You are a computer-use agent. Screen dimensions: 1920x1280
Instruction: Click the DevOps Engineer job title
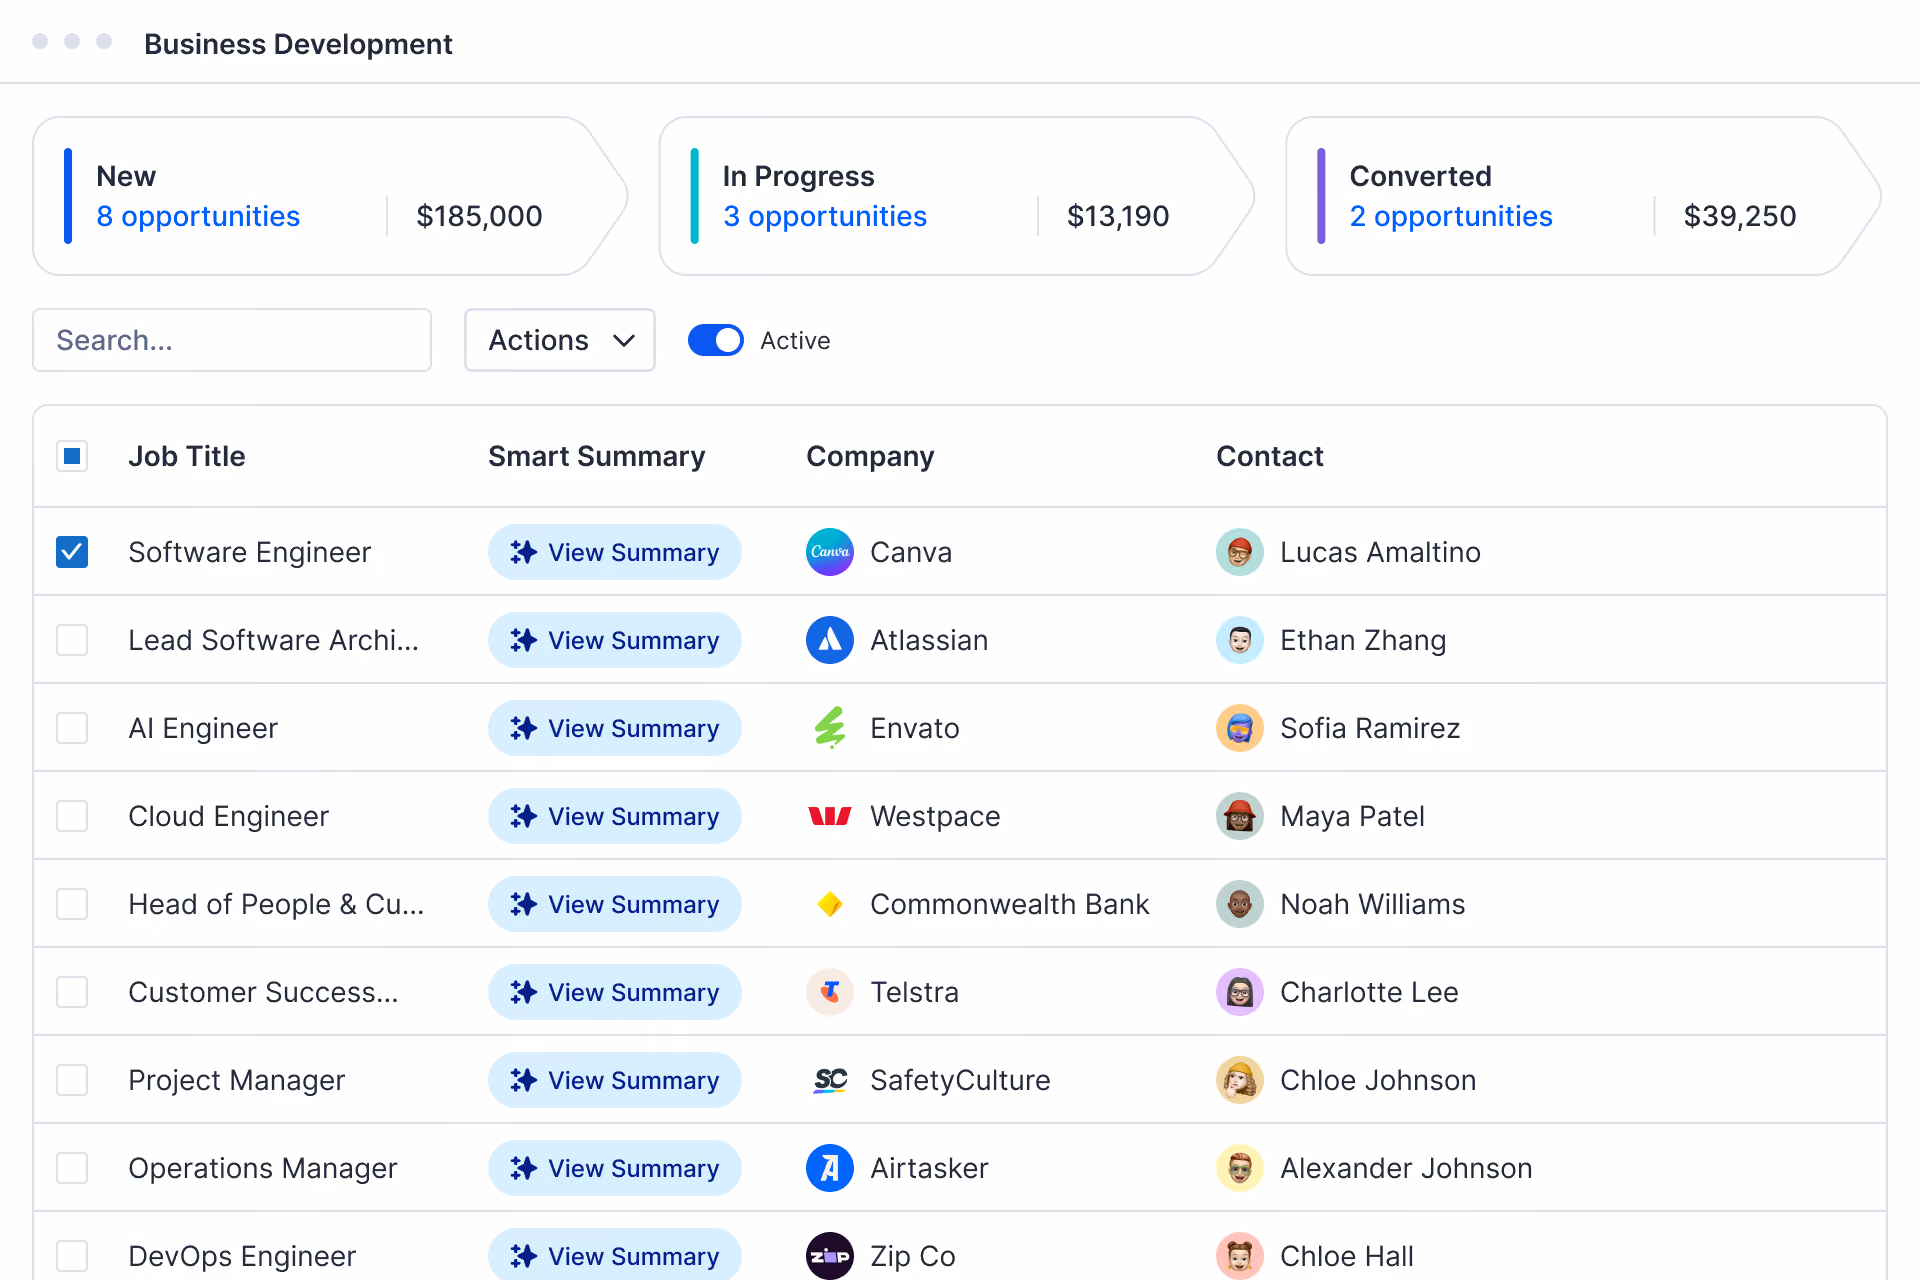tap(242, 1256)
